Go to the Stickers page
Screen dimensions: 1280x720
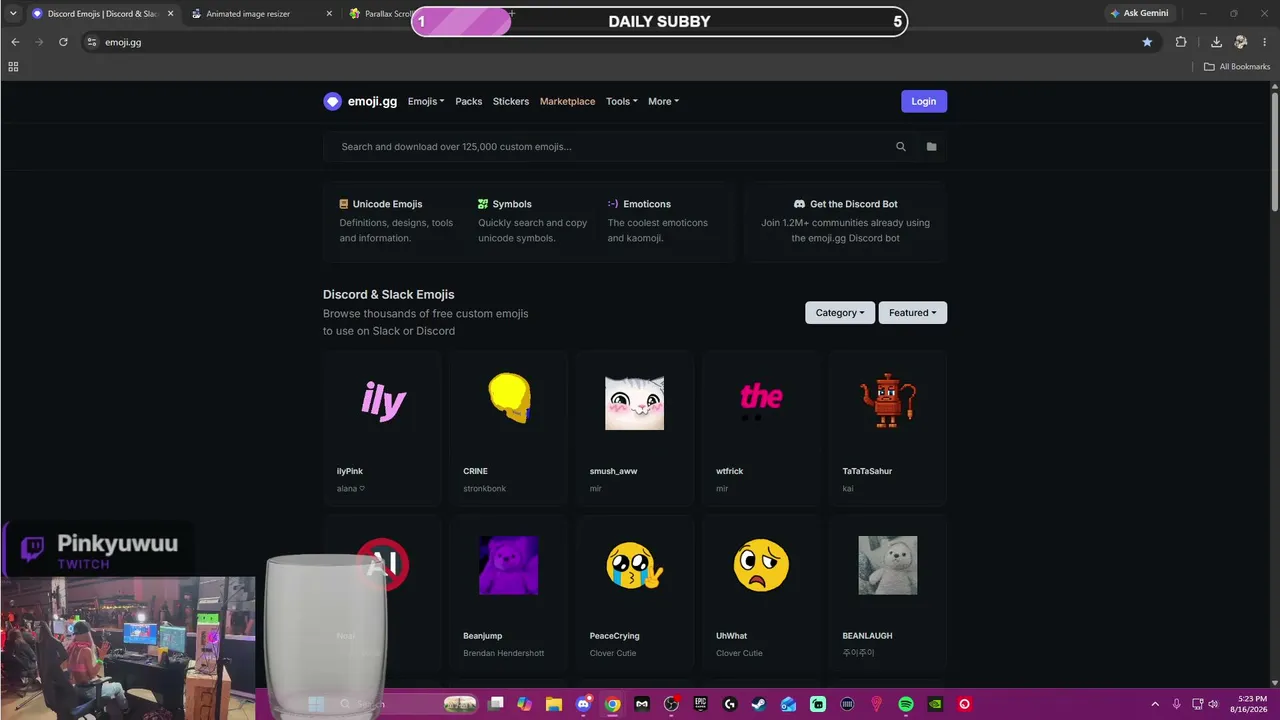511,101
